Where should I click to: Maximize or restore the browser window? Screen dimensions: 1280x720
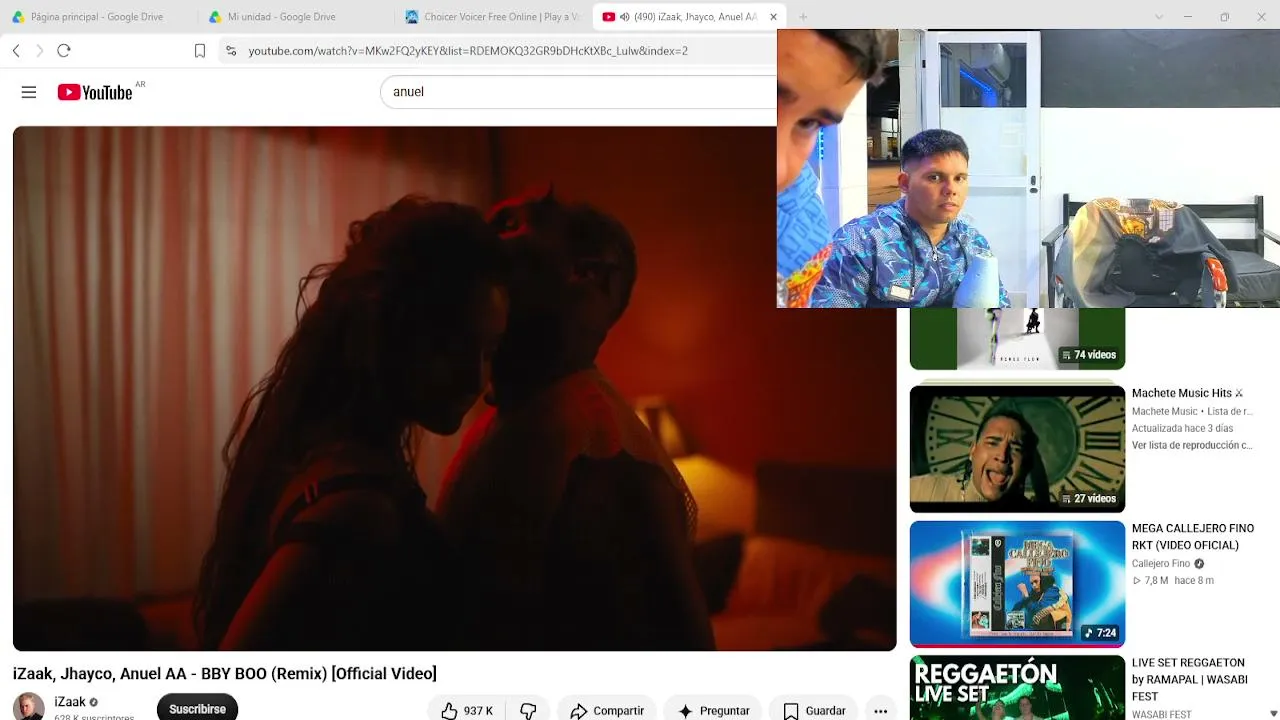click(1225, 17)
